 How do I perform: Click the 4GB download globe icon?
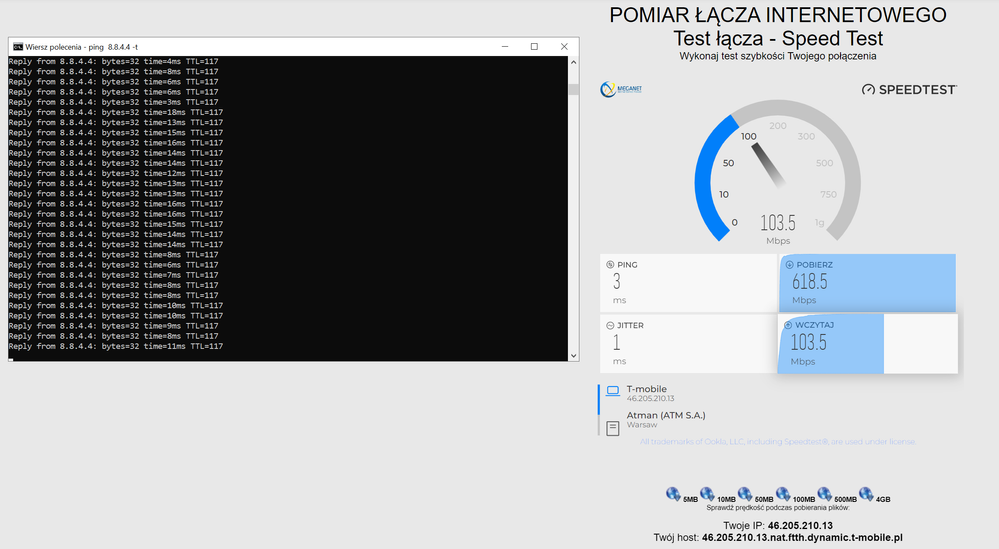(866, 494)
